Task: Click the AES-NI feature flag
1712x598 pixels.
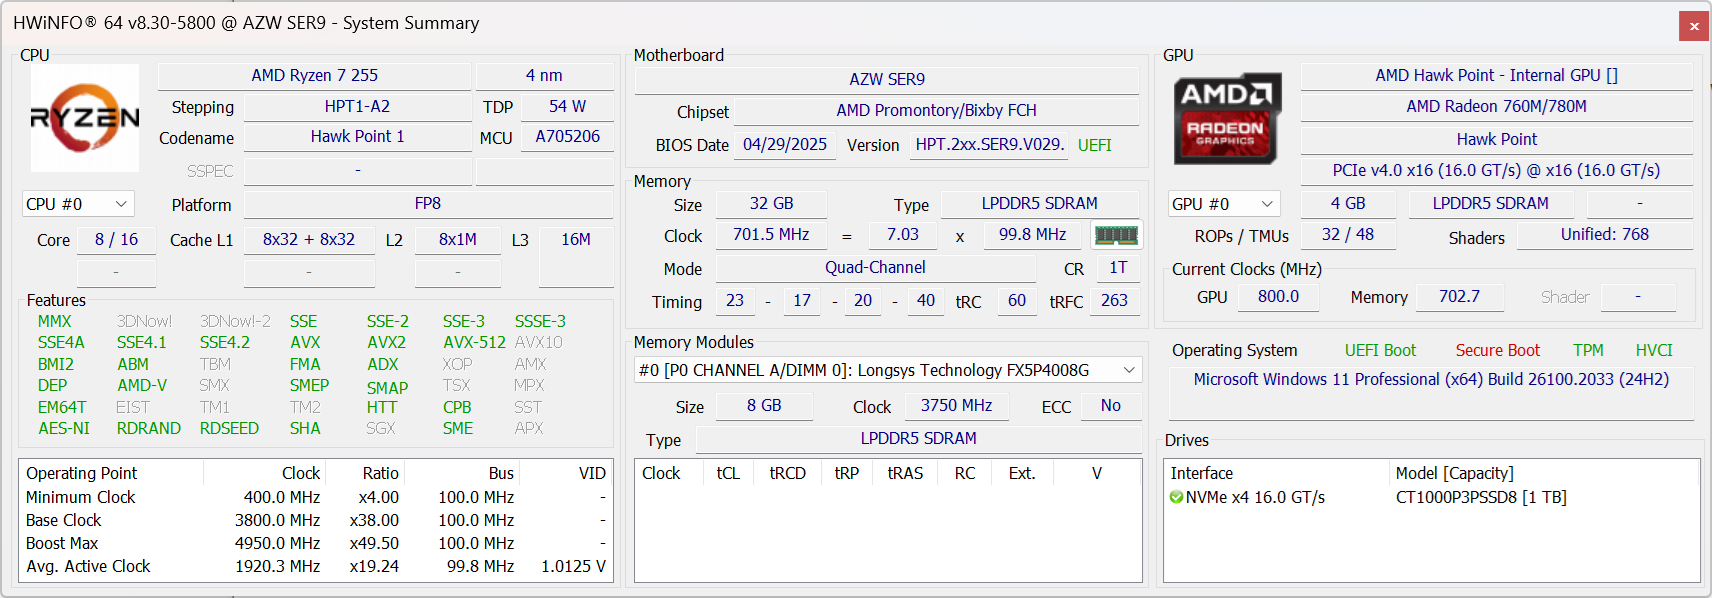Action: [x=64, y=428]
